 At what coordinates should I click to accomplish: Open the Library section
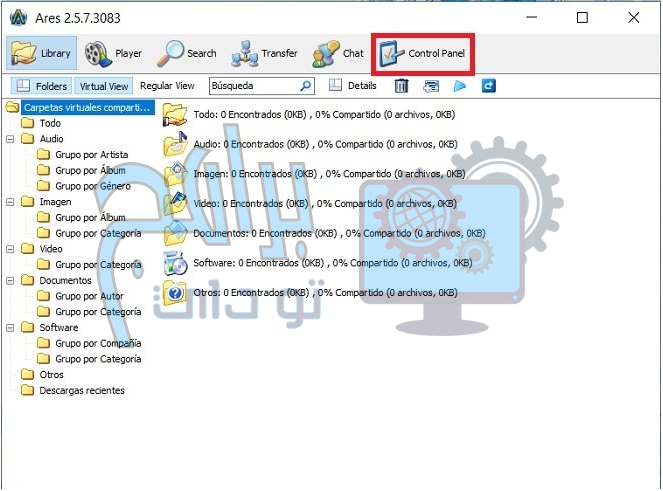click(x=39, y=53)
